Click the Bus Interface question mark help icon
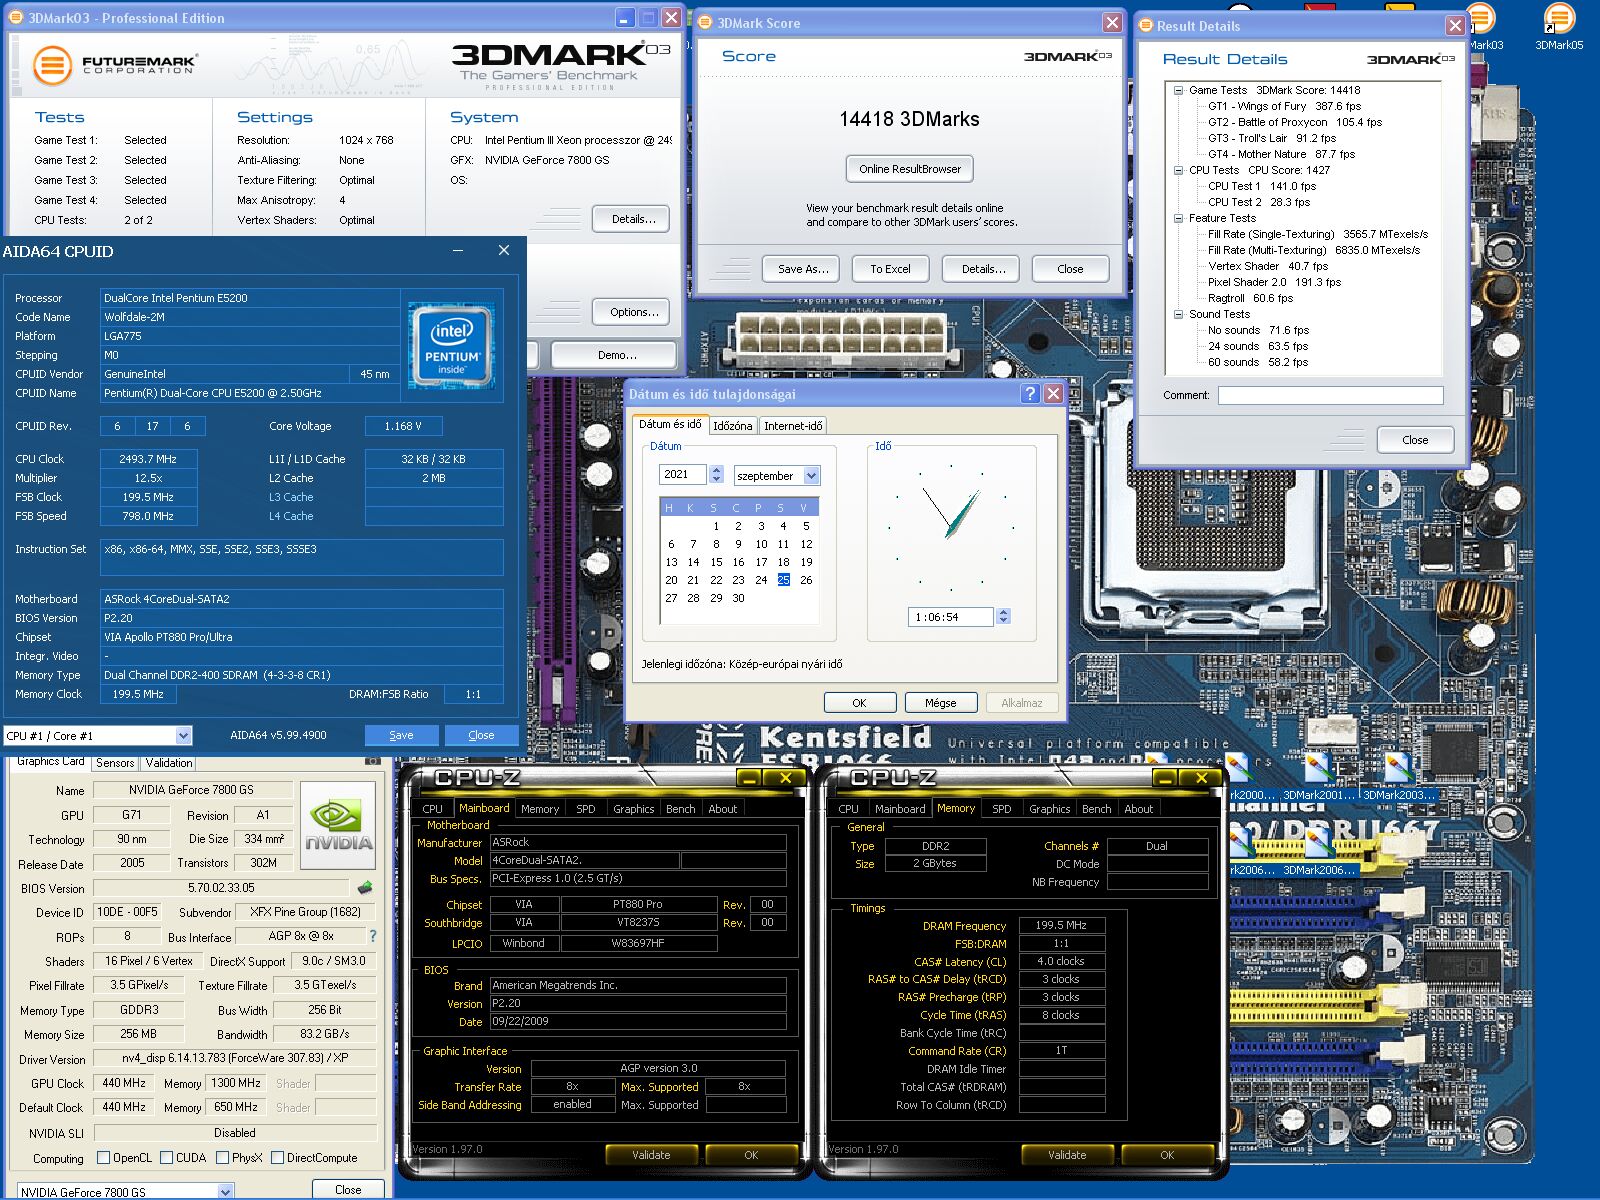 tap(373, 937)
